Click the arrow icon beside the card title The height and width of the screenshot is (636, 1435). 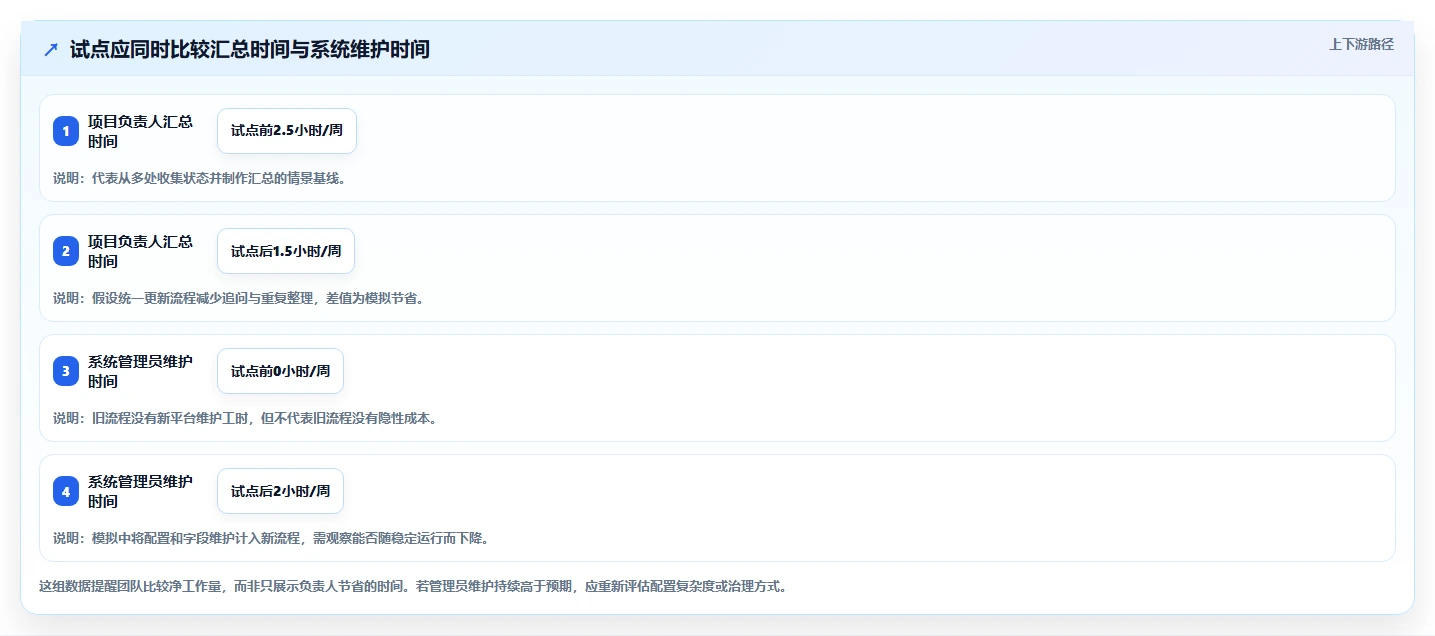point(51,49)
